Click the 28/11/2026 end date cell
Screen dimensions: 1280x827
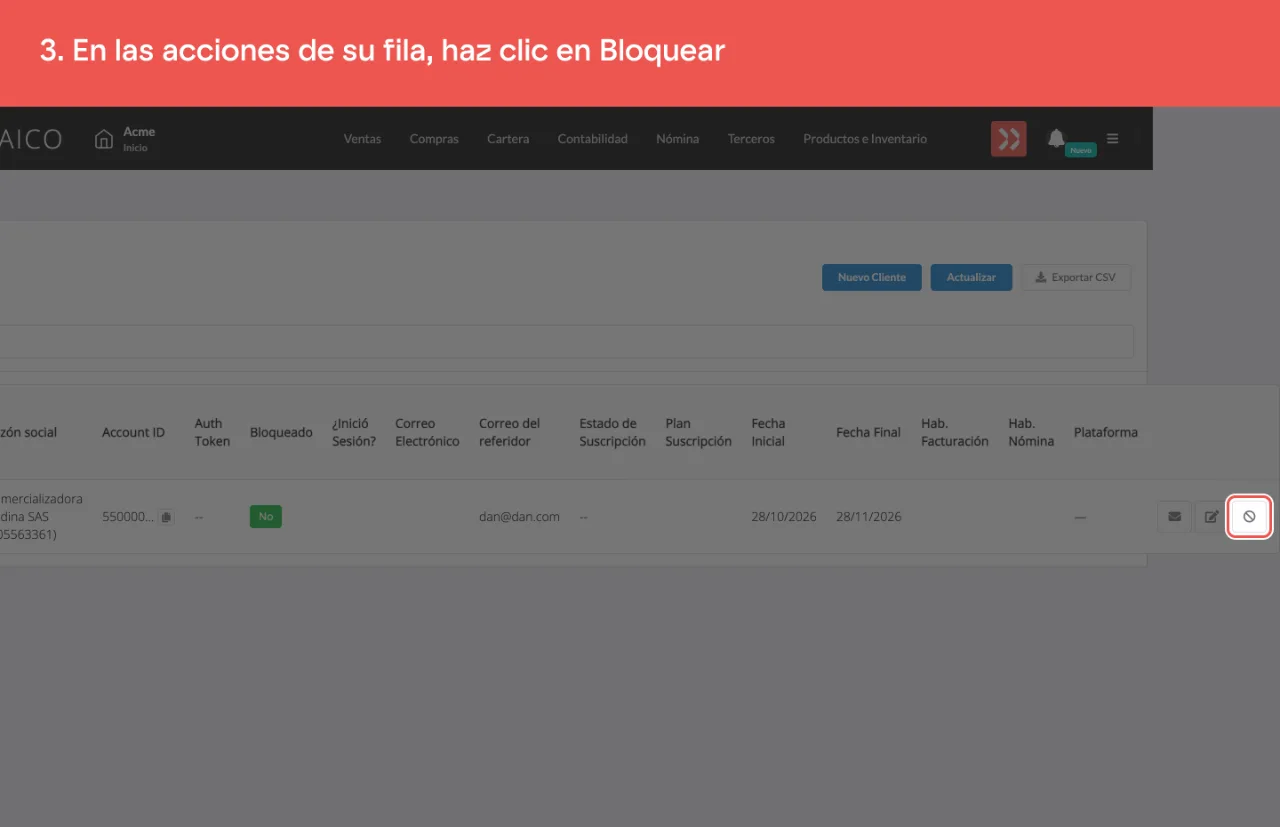(x=869, y=517)
